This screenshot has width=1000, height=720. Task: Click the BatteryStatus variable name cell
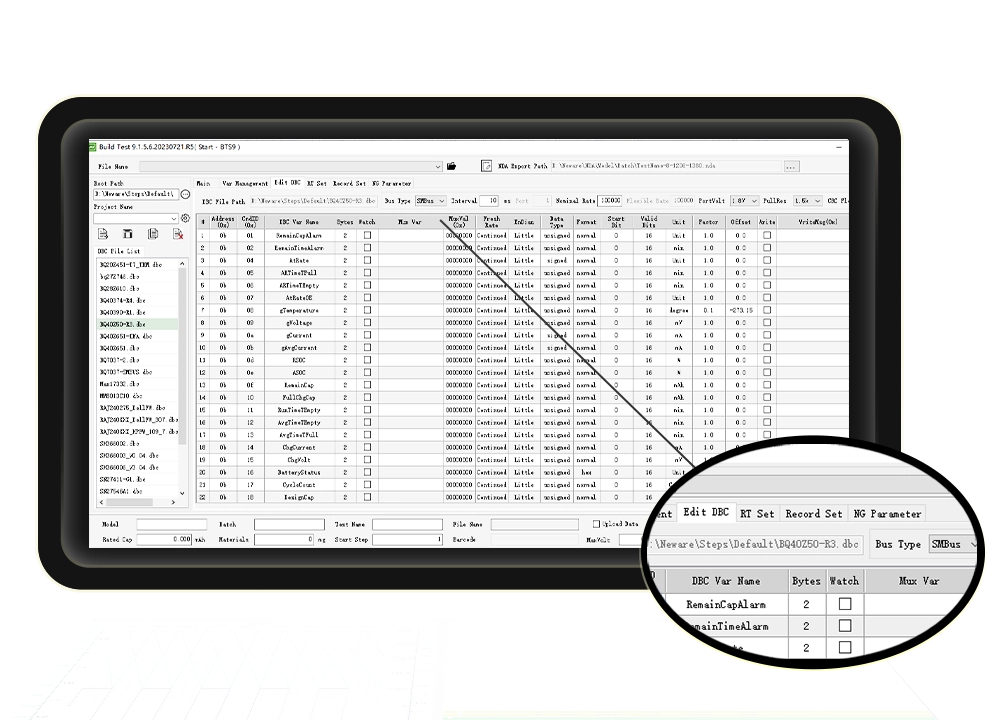tap(299, 472)
